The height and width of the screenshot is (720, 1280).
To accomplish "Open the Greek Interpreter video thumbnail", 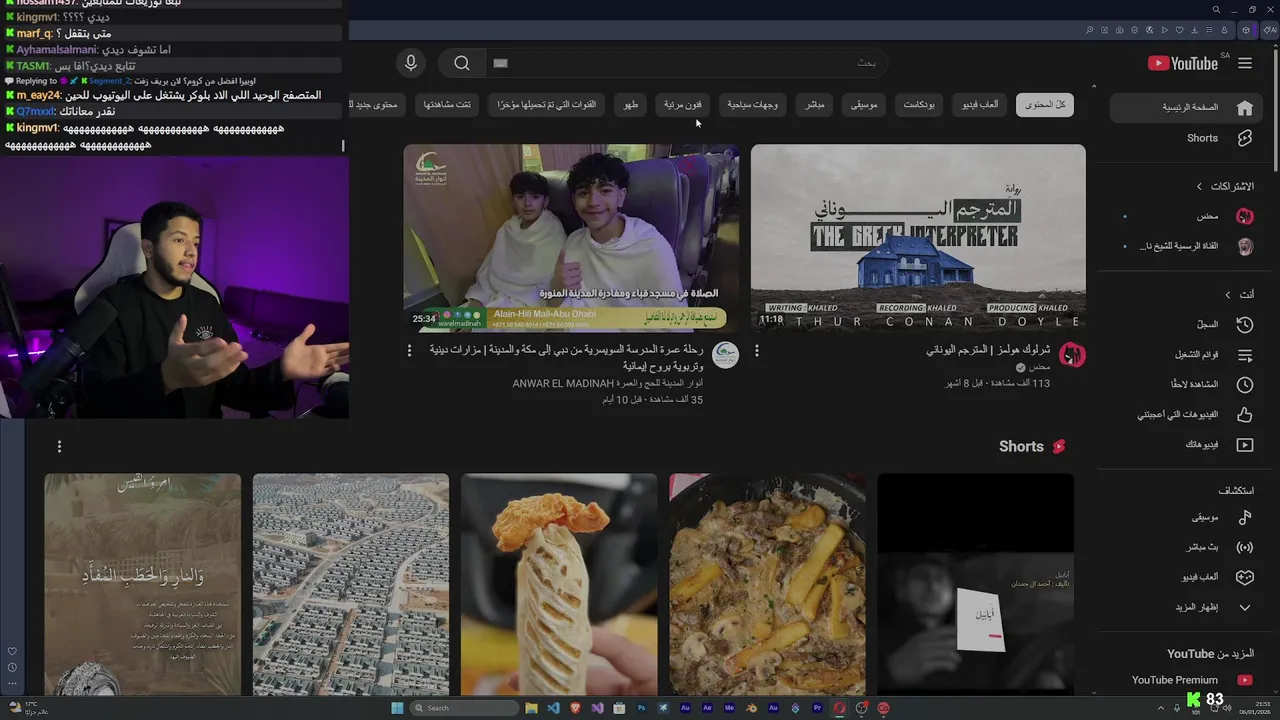I will click(x=918, y=237).
